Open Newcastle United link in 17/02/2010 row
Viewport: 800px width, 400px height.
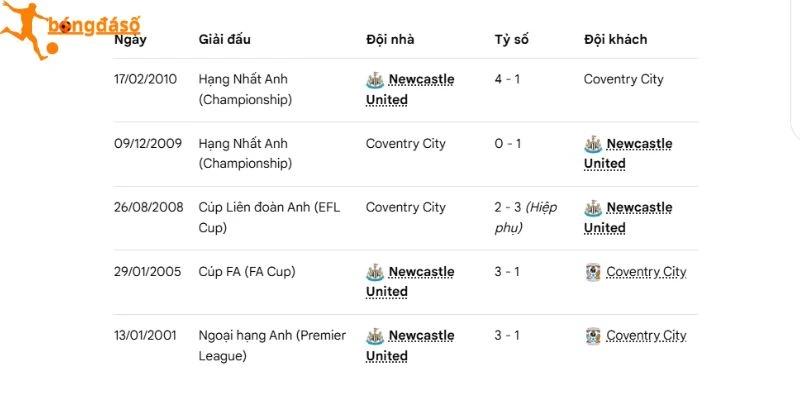410,89
